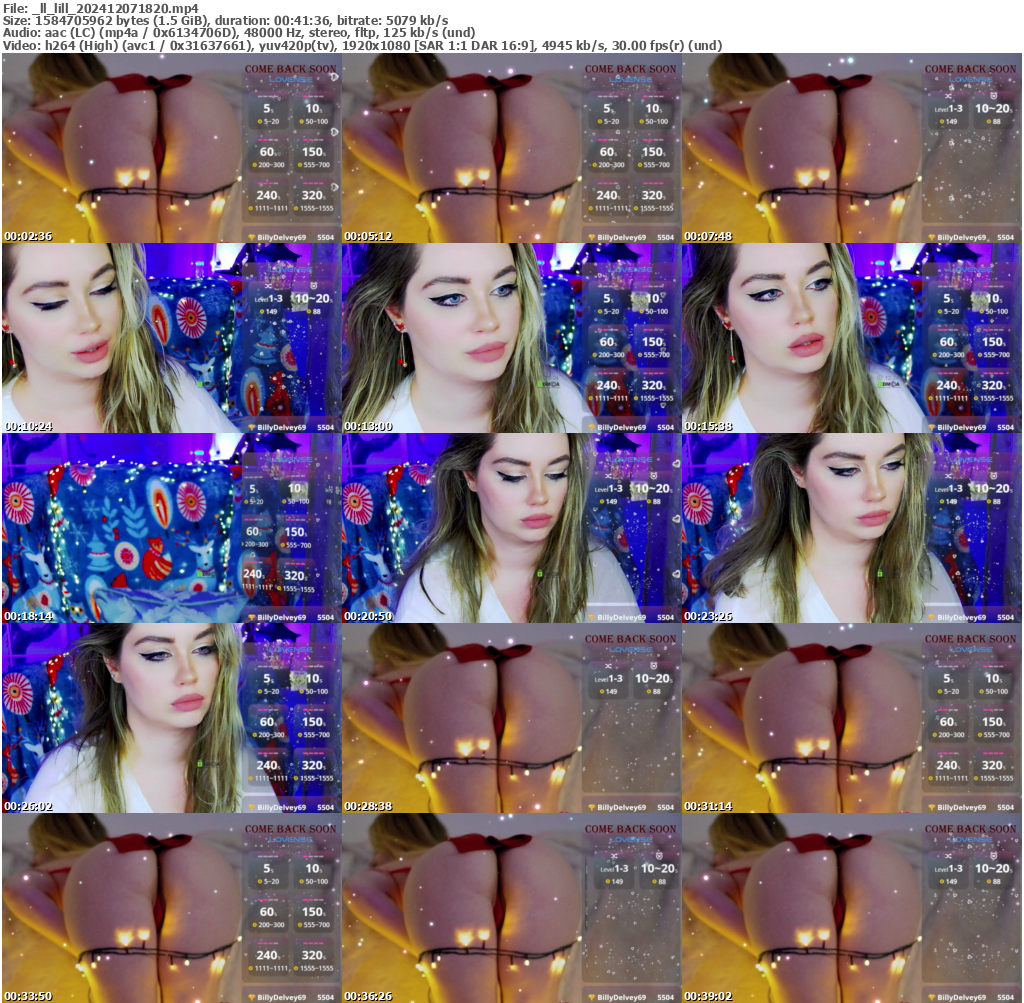Click the pink intensity bars on the 10 tile

pyautogui.click(x=312, y=96)
